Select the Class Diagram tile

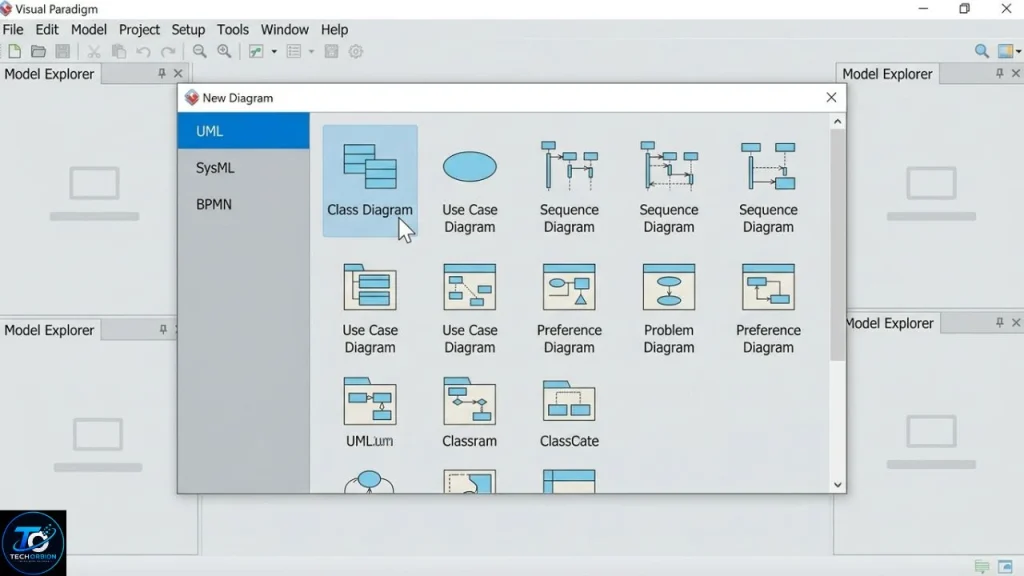[x=370, y=181]
